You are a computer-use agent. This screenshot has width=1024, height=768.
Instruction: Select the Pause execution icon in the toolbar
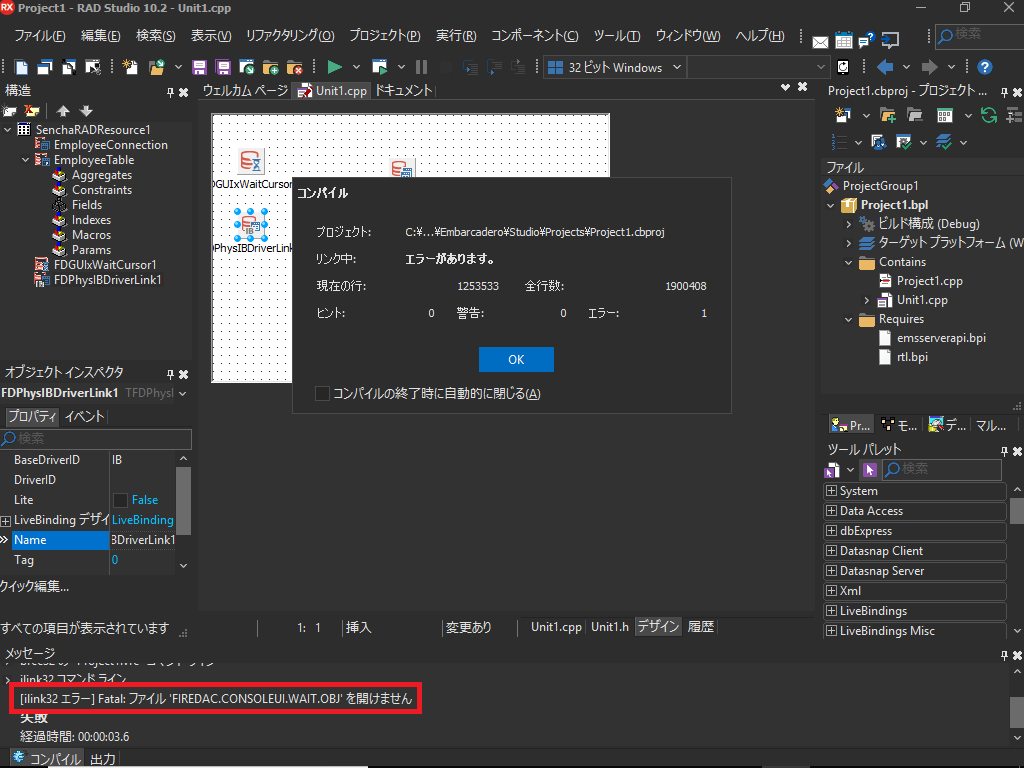(x=421, y=67)
